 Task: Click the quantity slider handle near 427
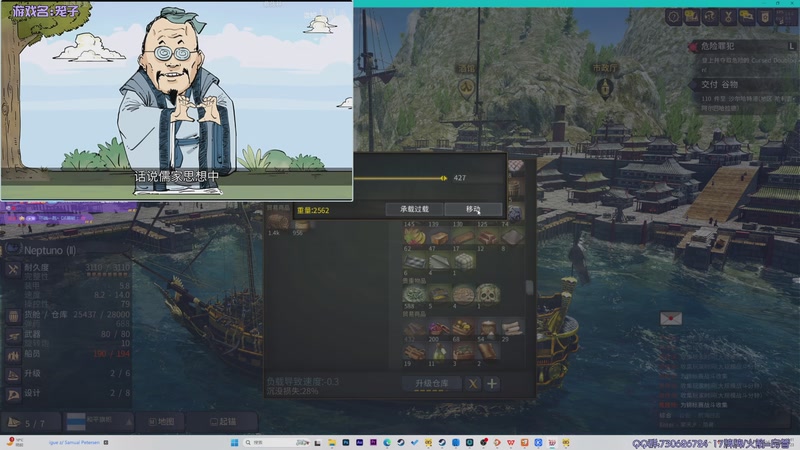pyautogui.click(x=443, y=178)
